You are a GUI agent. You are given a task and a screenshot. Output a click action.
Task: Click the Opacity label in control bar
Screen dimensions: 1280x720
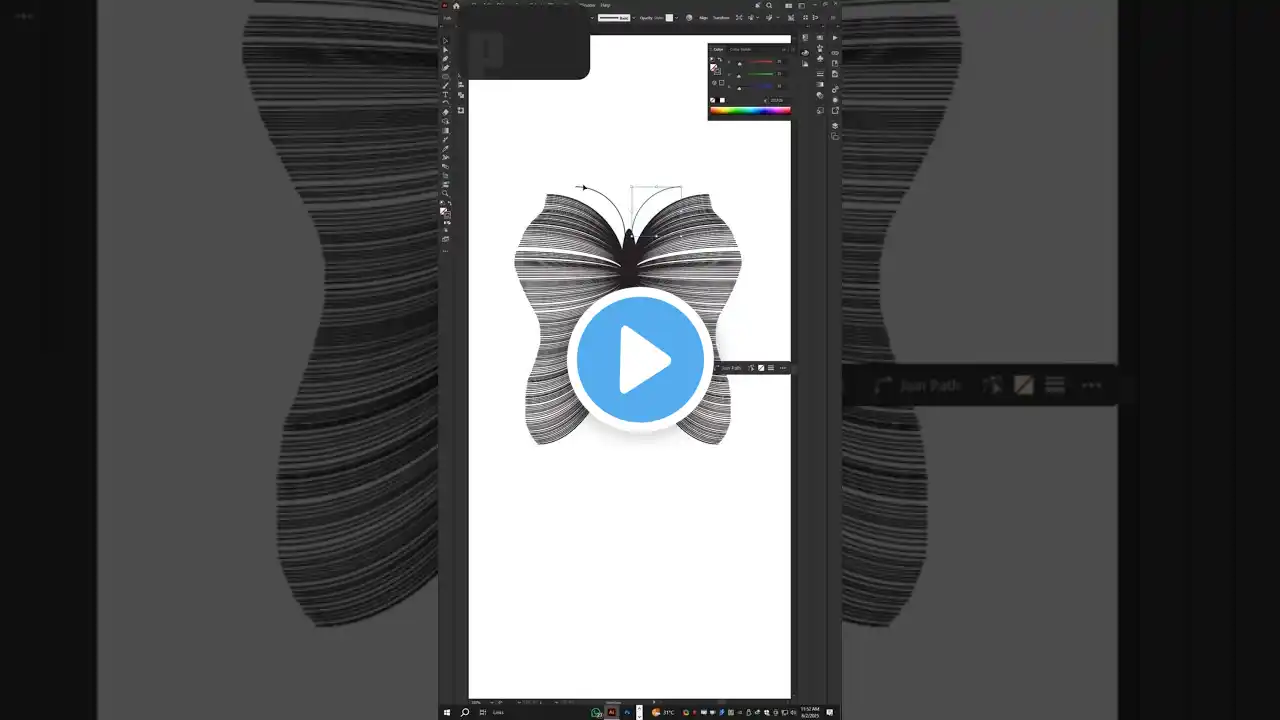[x=646, y=18]
